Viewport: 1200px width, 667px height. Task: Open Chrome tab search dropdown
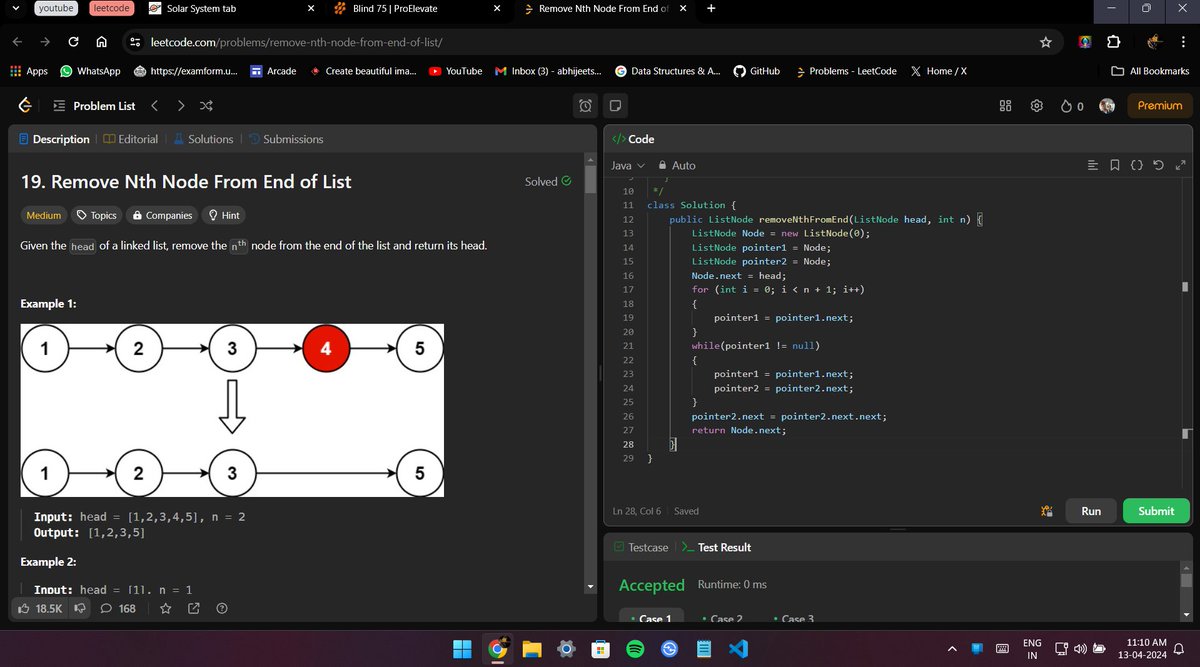tap(13, 9)
